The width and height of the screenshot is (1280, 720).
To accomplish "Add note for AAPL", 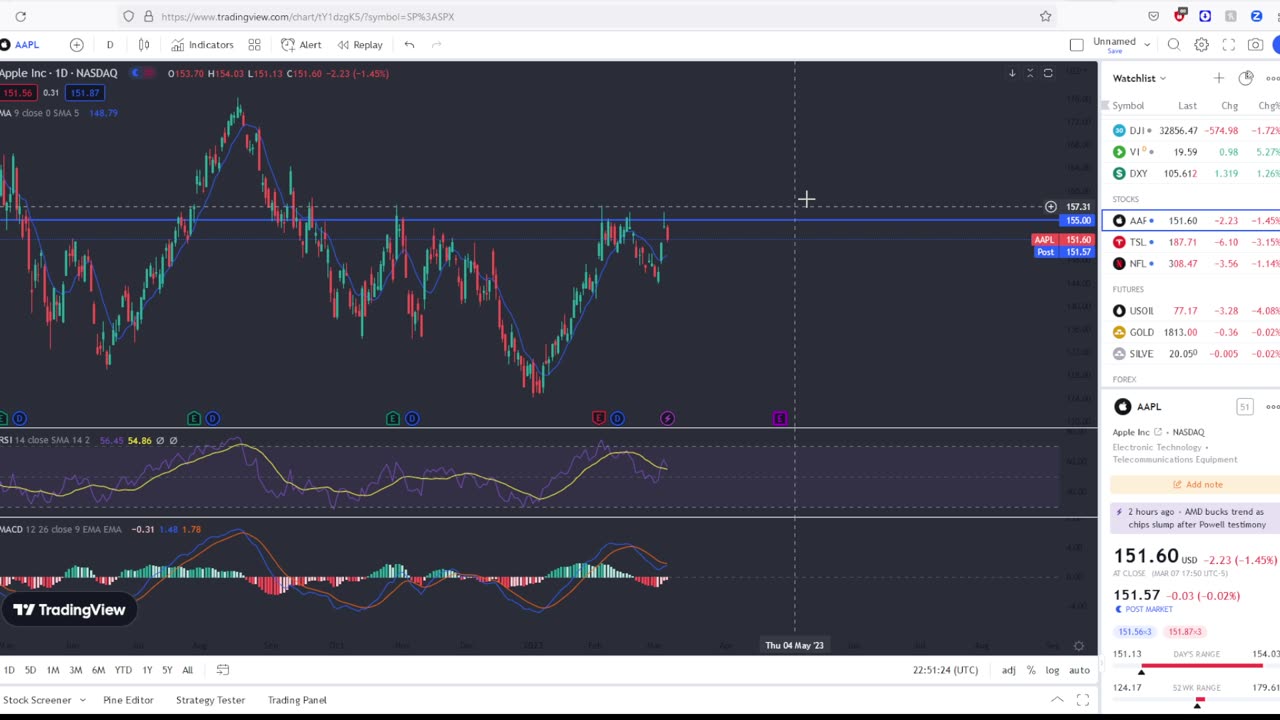I will click(x=1197, y=484).
